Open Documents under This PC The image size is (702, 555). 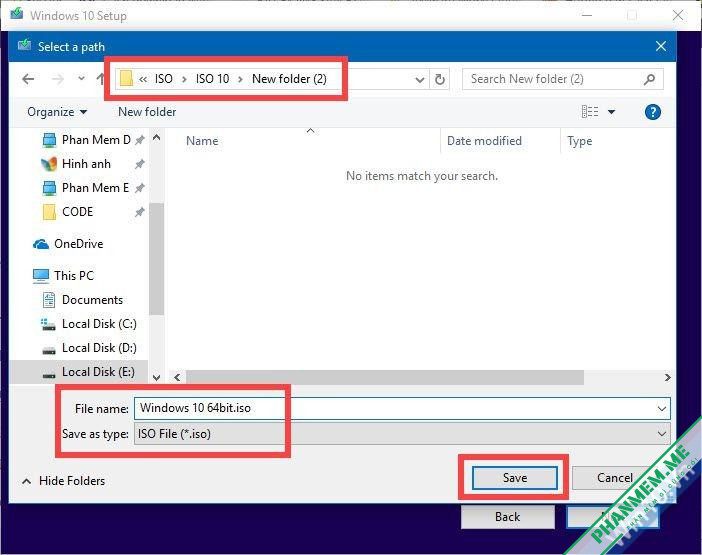[x=82, y=300]
